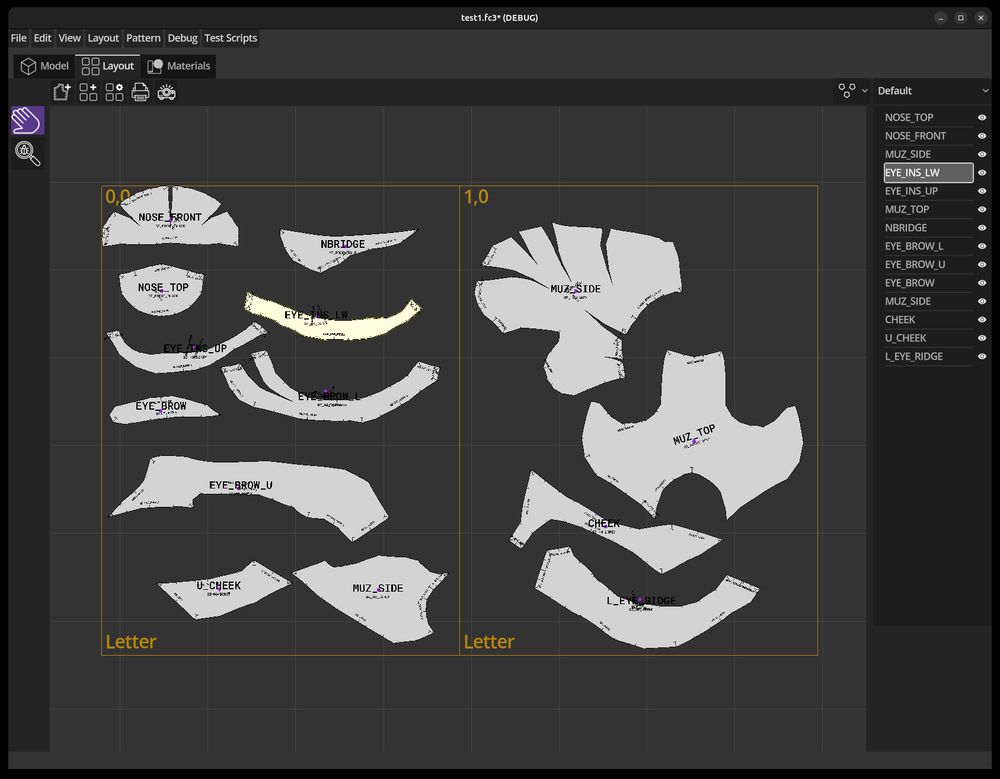The width and height of the screenshot is (1000, 779).
Task: Switch to the Materials tab
Action: [x=179, y=66]
